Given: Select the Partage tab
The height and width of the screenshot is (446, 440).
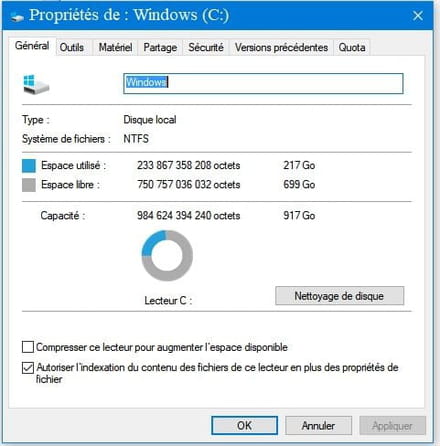Looking at the screenshot, I should point(160,47).
